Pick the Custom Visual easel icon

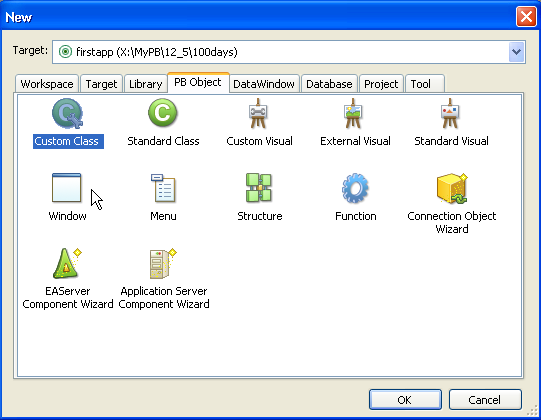pos(258,114)
